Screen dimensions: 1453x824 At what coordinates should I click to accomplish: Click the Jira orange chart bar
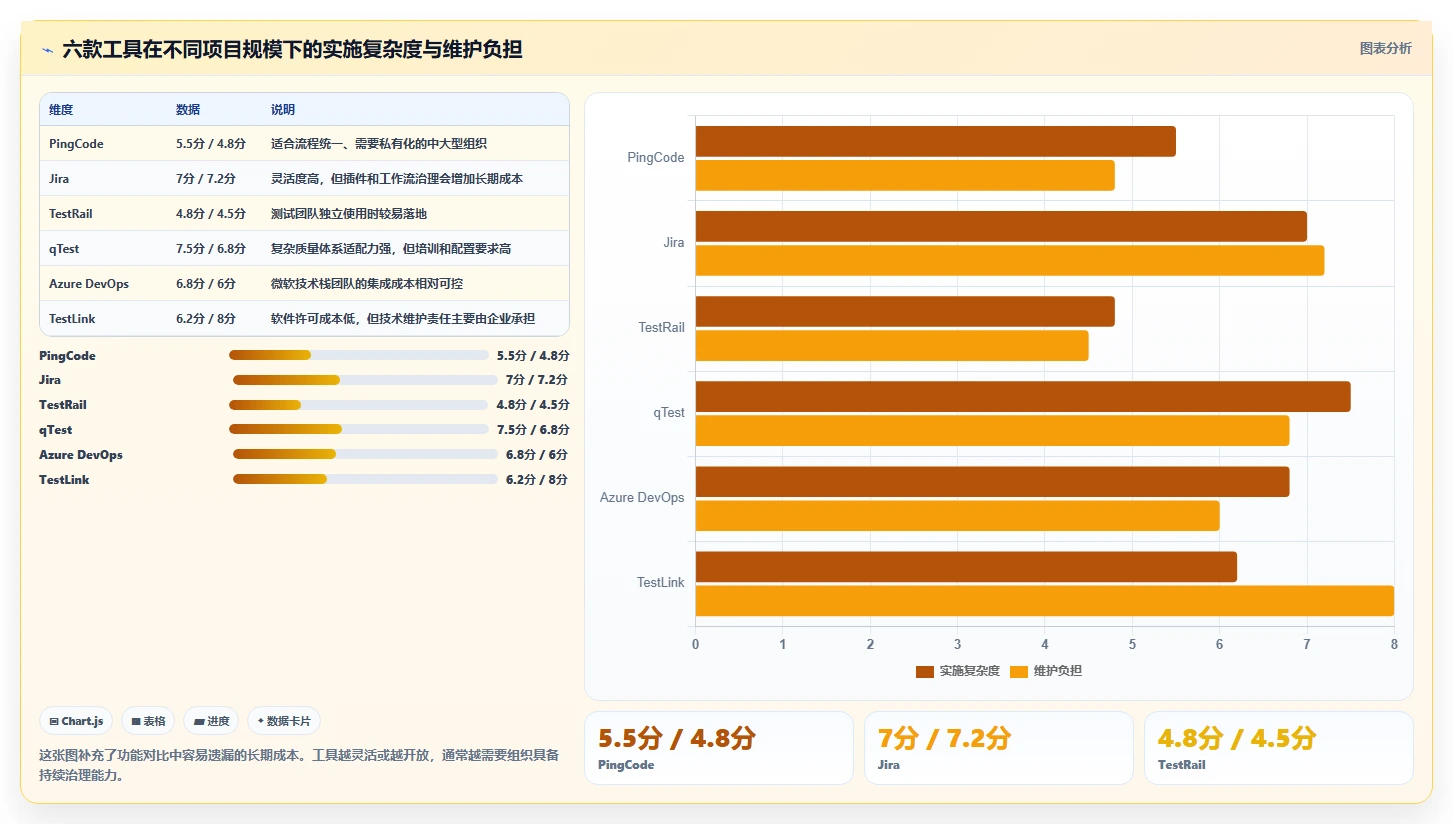pyautogui.click(x=1010, y=260)
